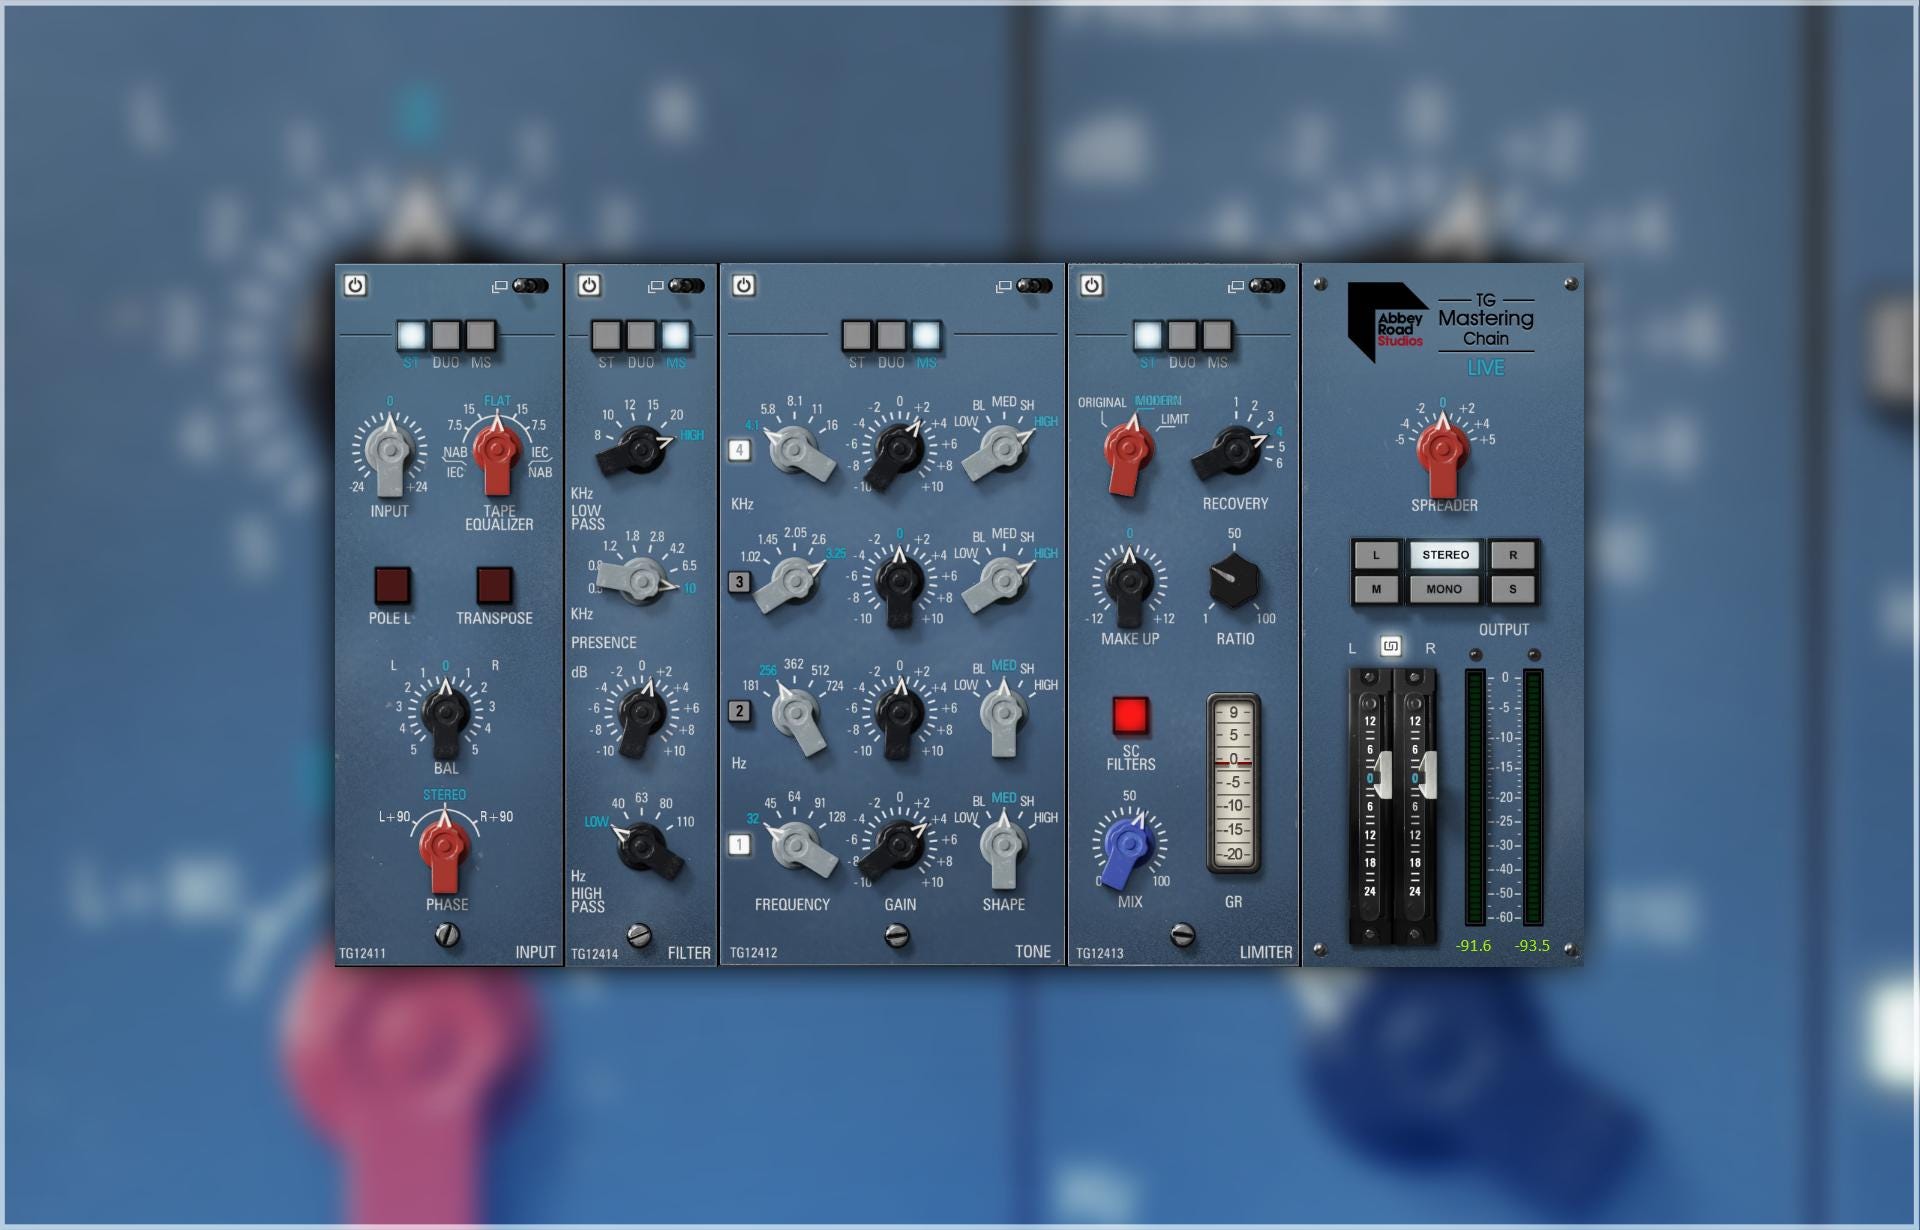Select MS mode on the TONE module
Screen dimensions: 1920x1230
coord(926,335)
